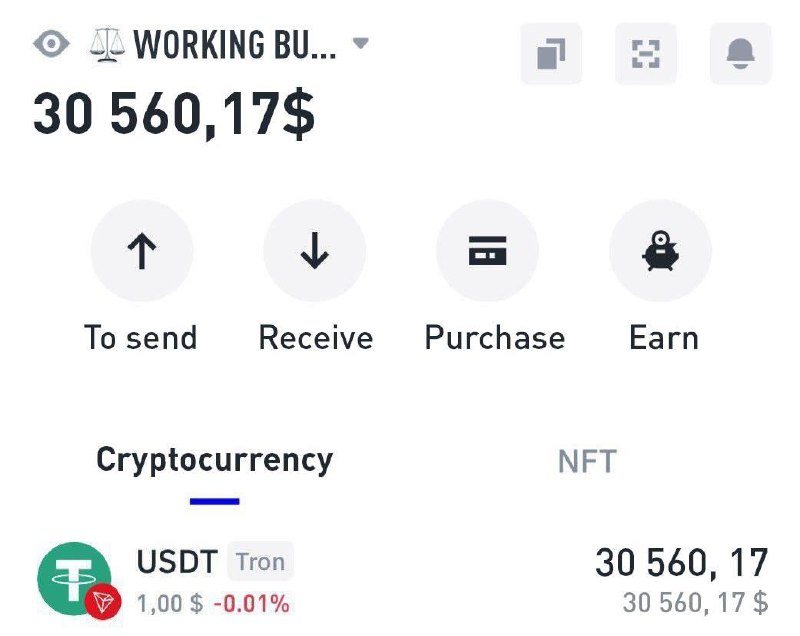Toggle balance visibility with the eye icon
This screenshot has width=800, height=636.
pos(52,45)
